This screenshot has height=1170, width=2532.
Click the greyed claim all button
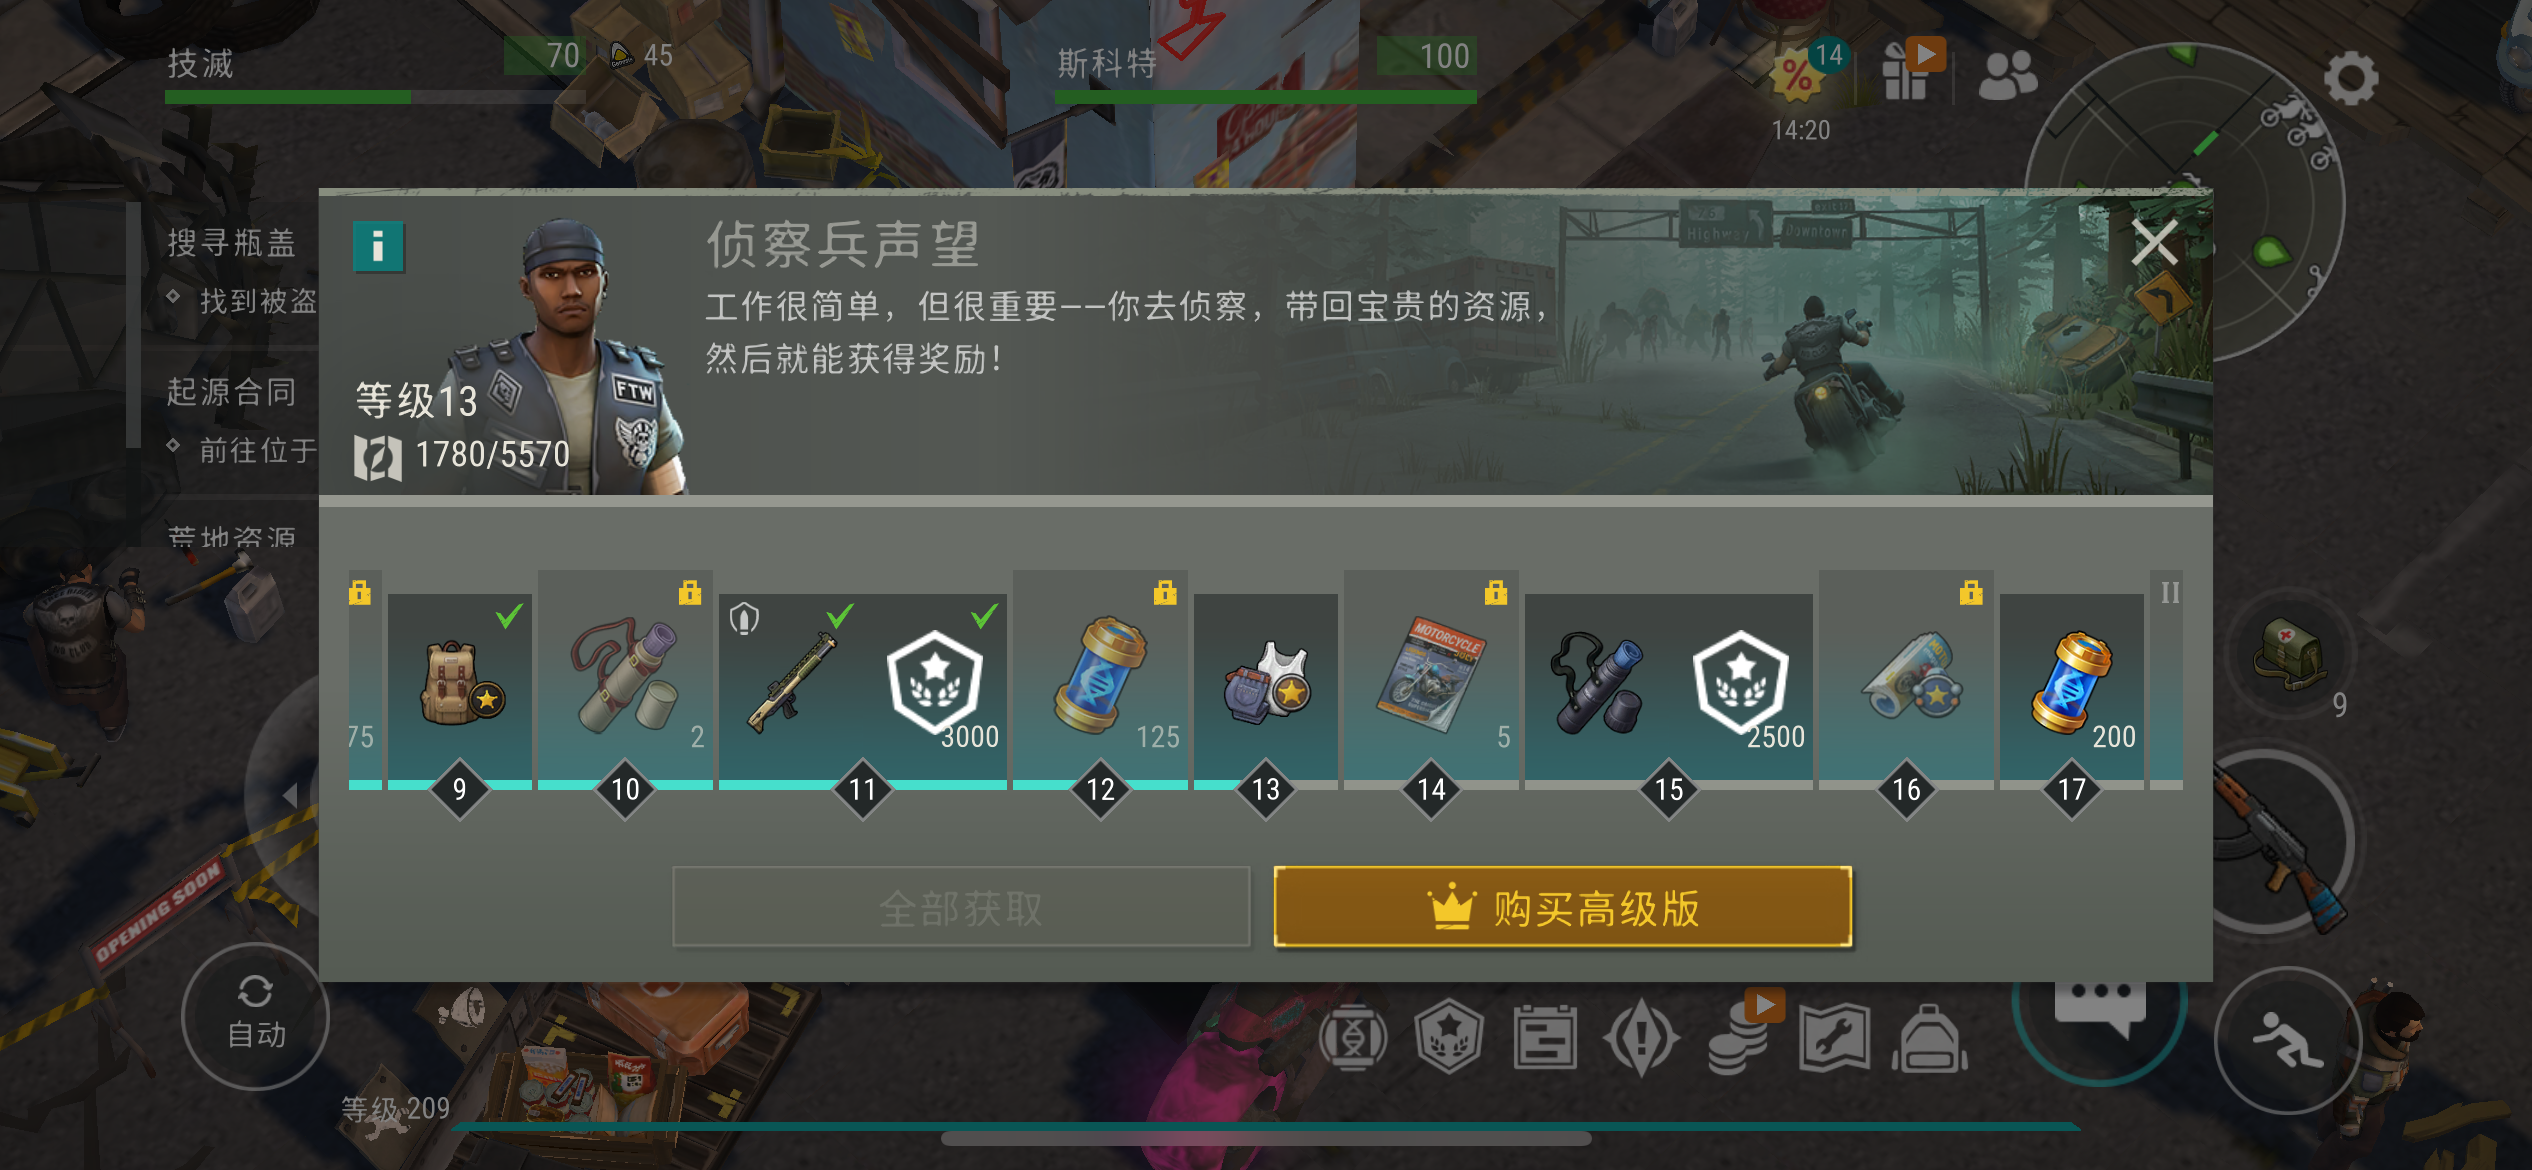[961, 907]
